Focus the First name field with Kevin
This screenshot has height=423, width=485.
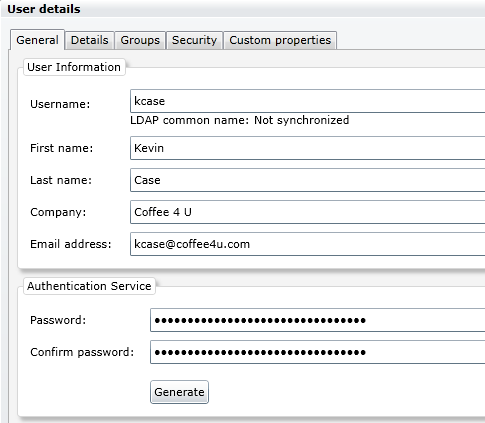[307, 148]
